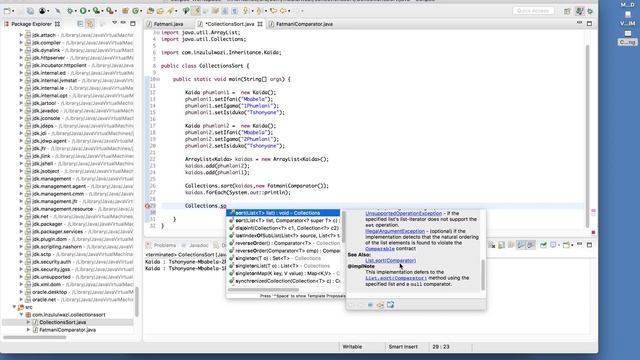Open the Comparable contract link
Image resolution: width=640 pixels, height=360 pixels.
[x=380, y=249]
